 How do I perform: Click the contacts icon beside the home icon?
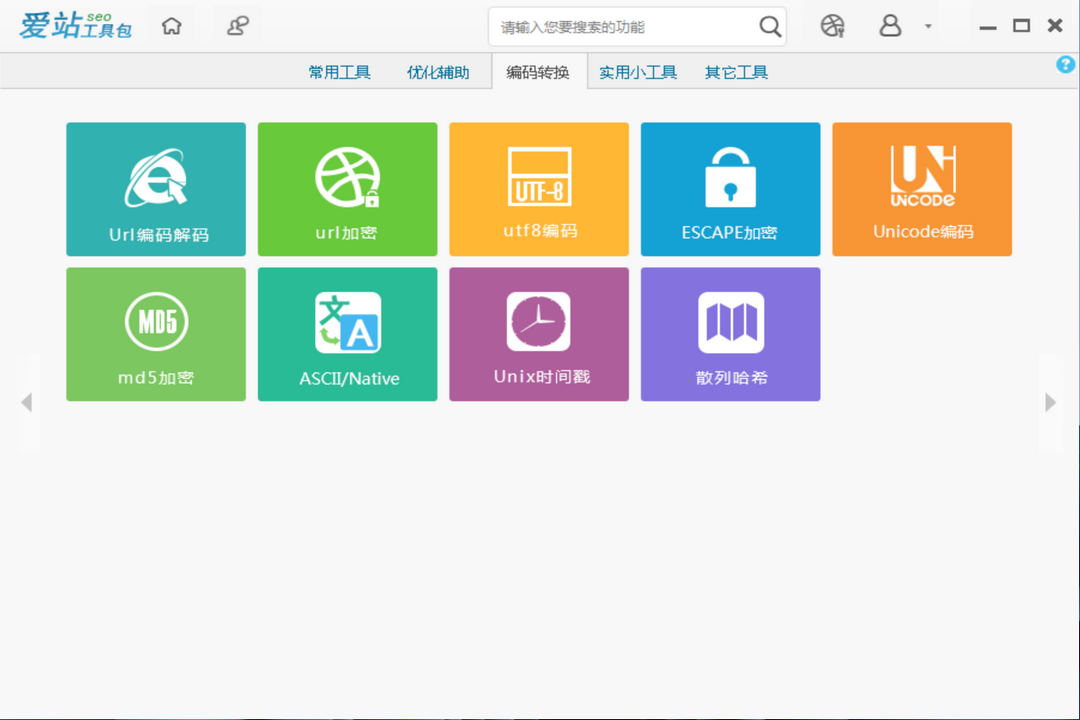point(236,26)
